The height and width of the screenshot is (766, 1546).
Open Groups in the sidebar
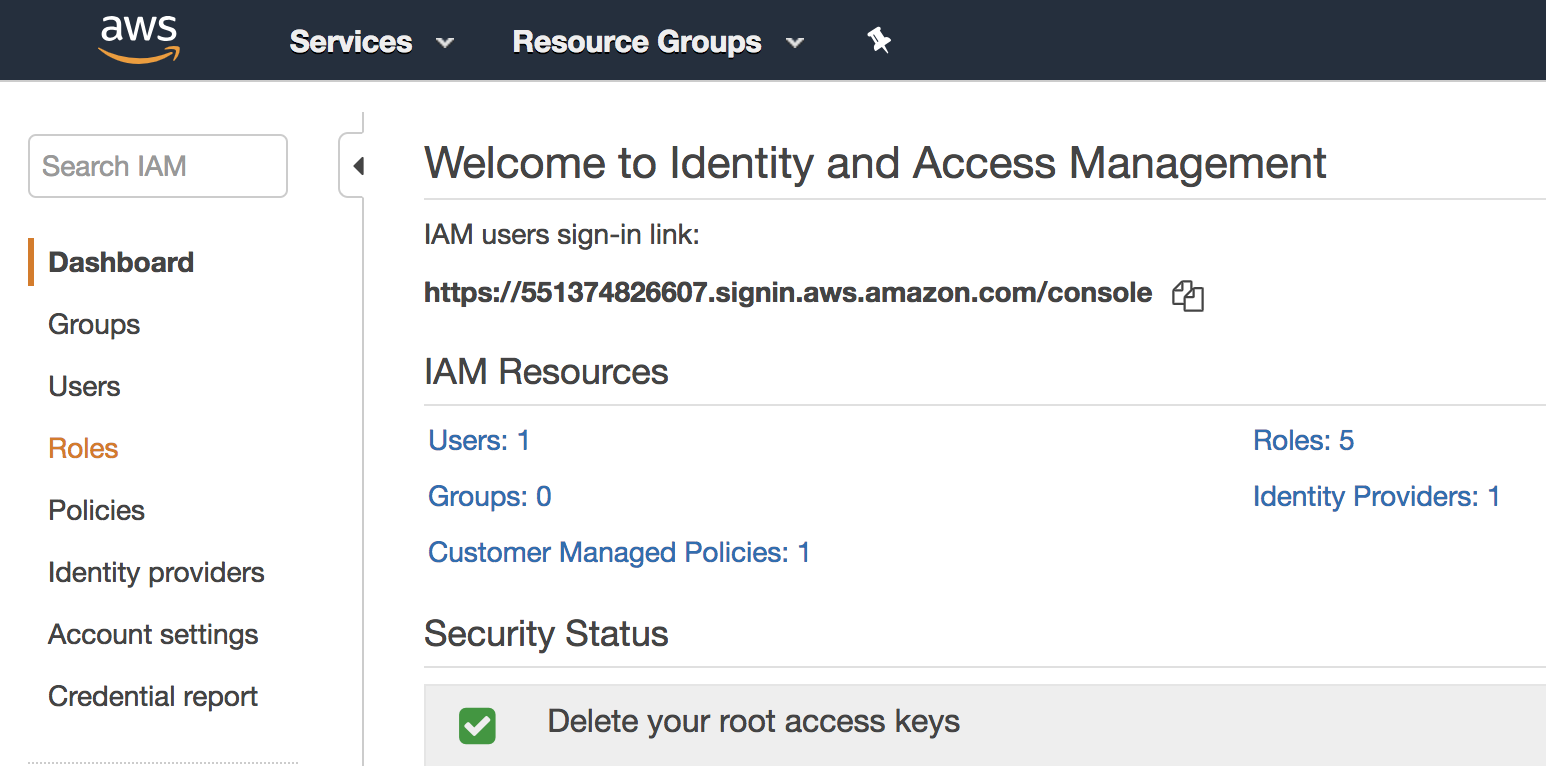click(x=94, y=324)
